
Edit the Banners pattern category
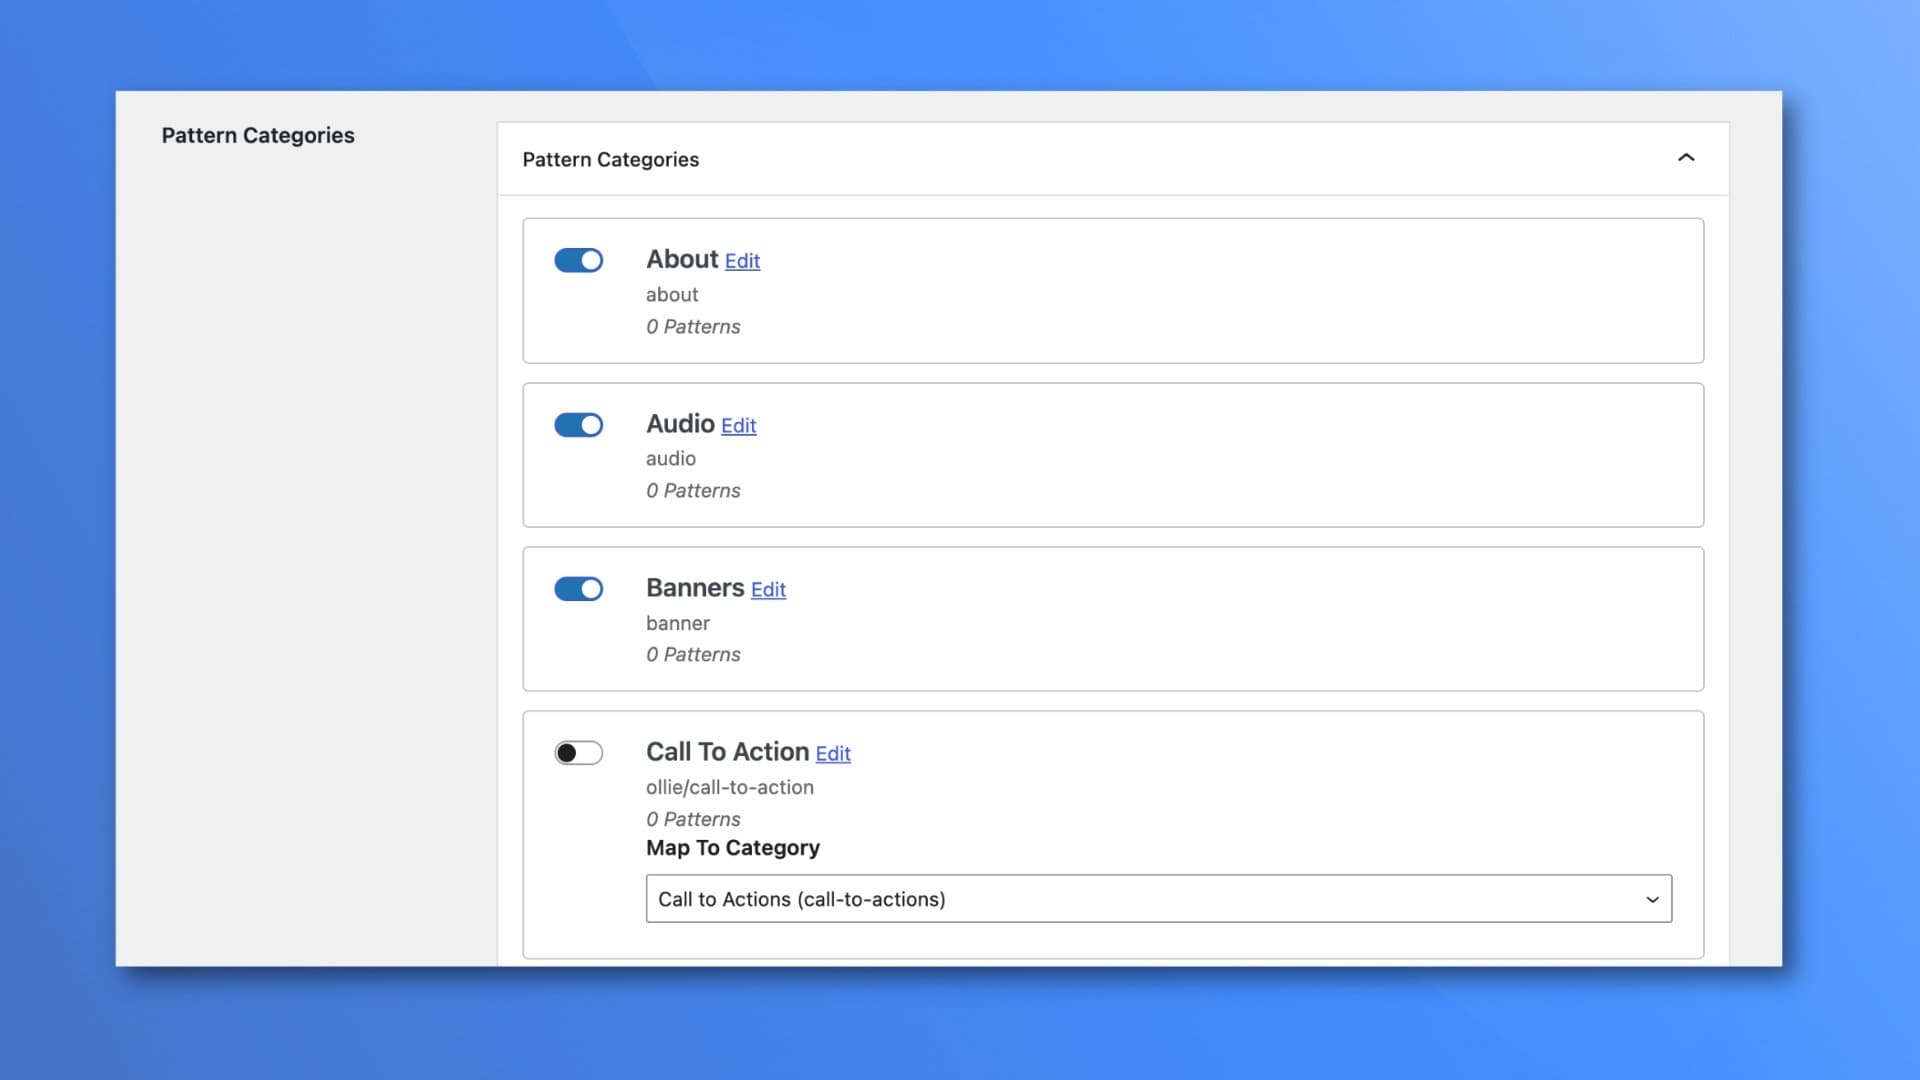[768, 590]
